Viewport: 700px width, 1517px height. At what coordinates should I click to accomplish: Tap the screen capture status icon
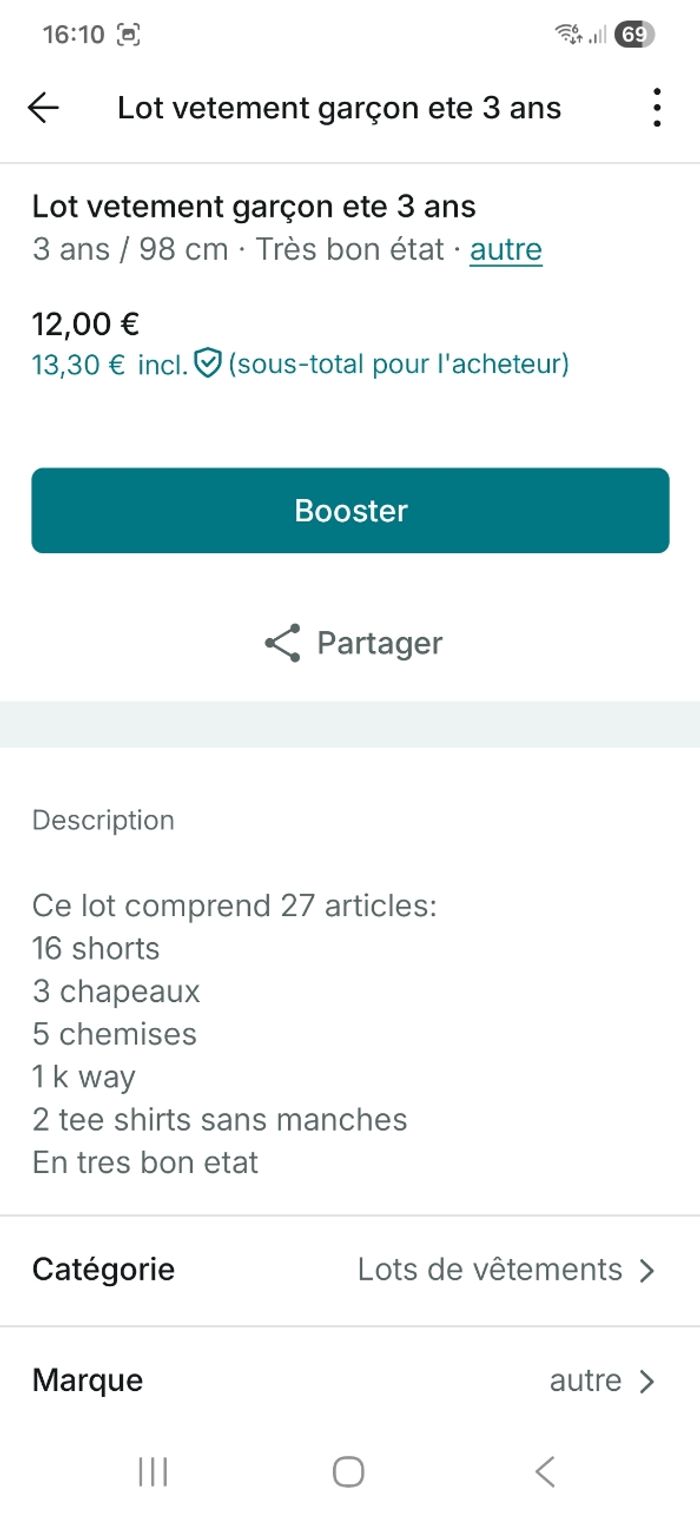[128, 35]
